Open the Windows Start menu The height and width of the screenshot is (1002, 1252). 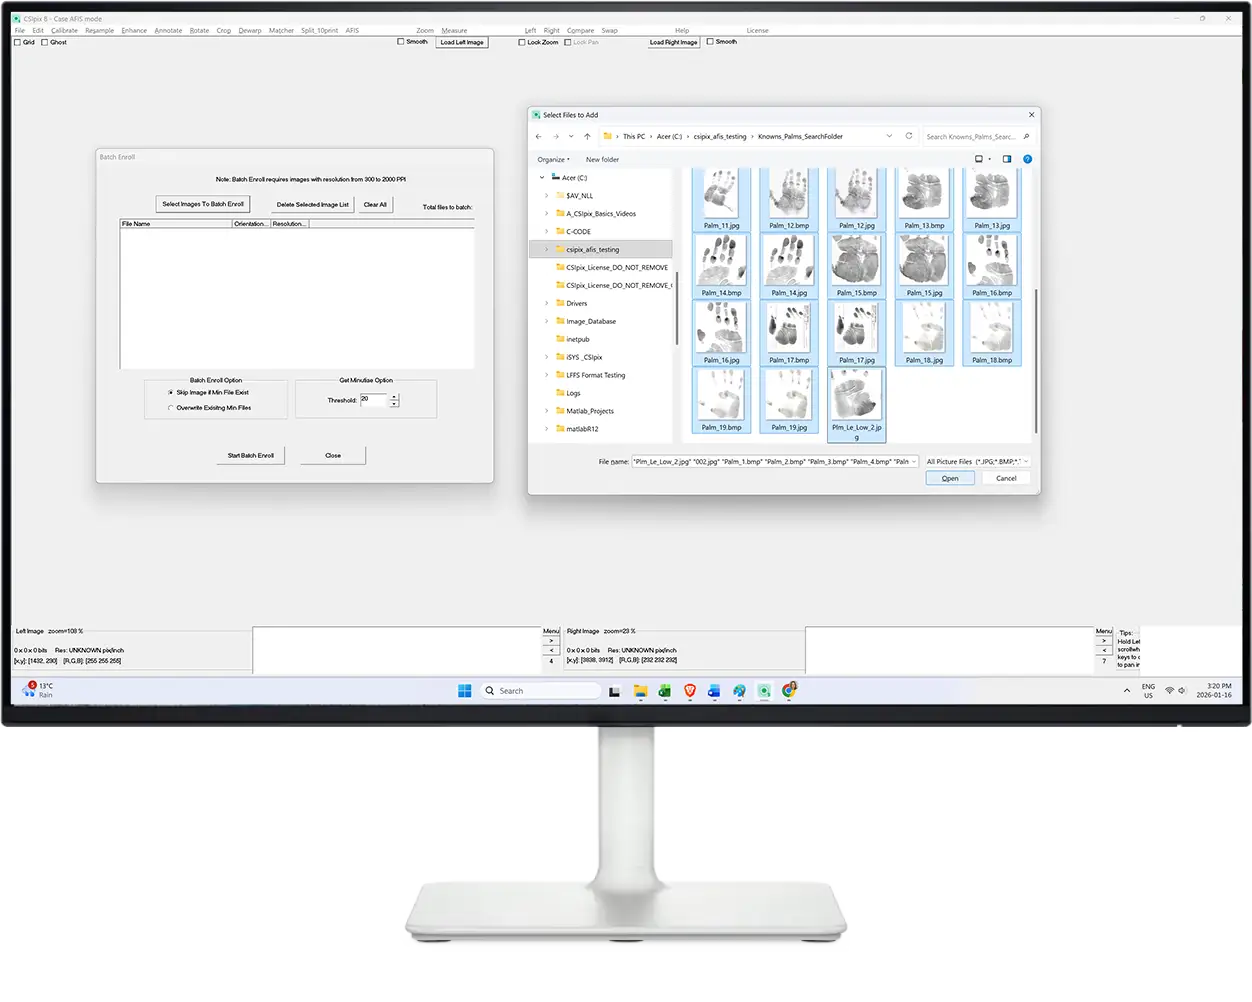tap(464, 691)
